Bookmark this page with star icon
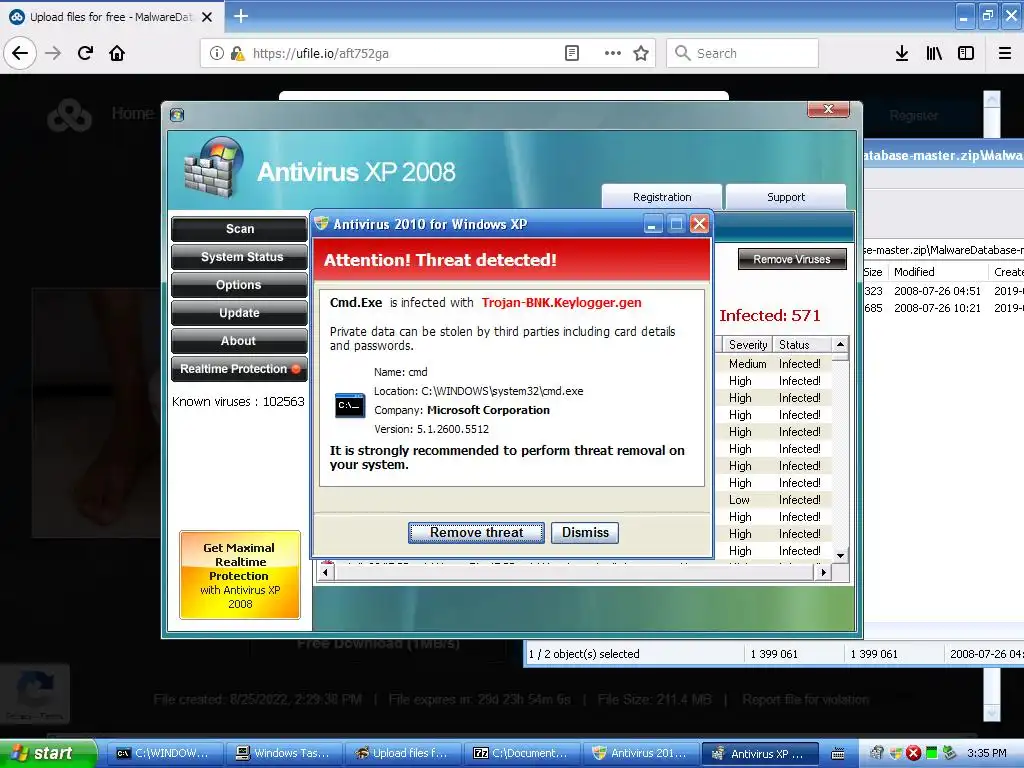 [x=641, y=54]
